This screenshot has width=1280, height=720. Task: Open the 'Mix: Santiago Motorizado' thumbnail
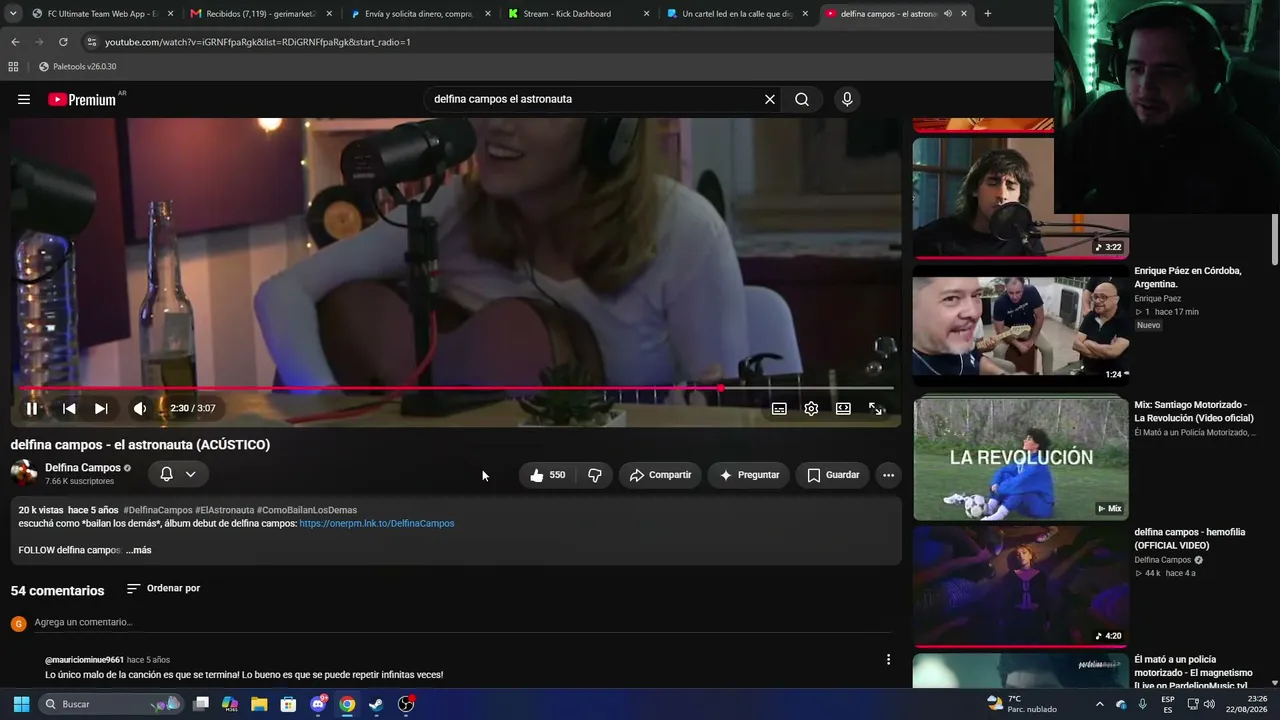pos(1020,460)
